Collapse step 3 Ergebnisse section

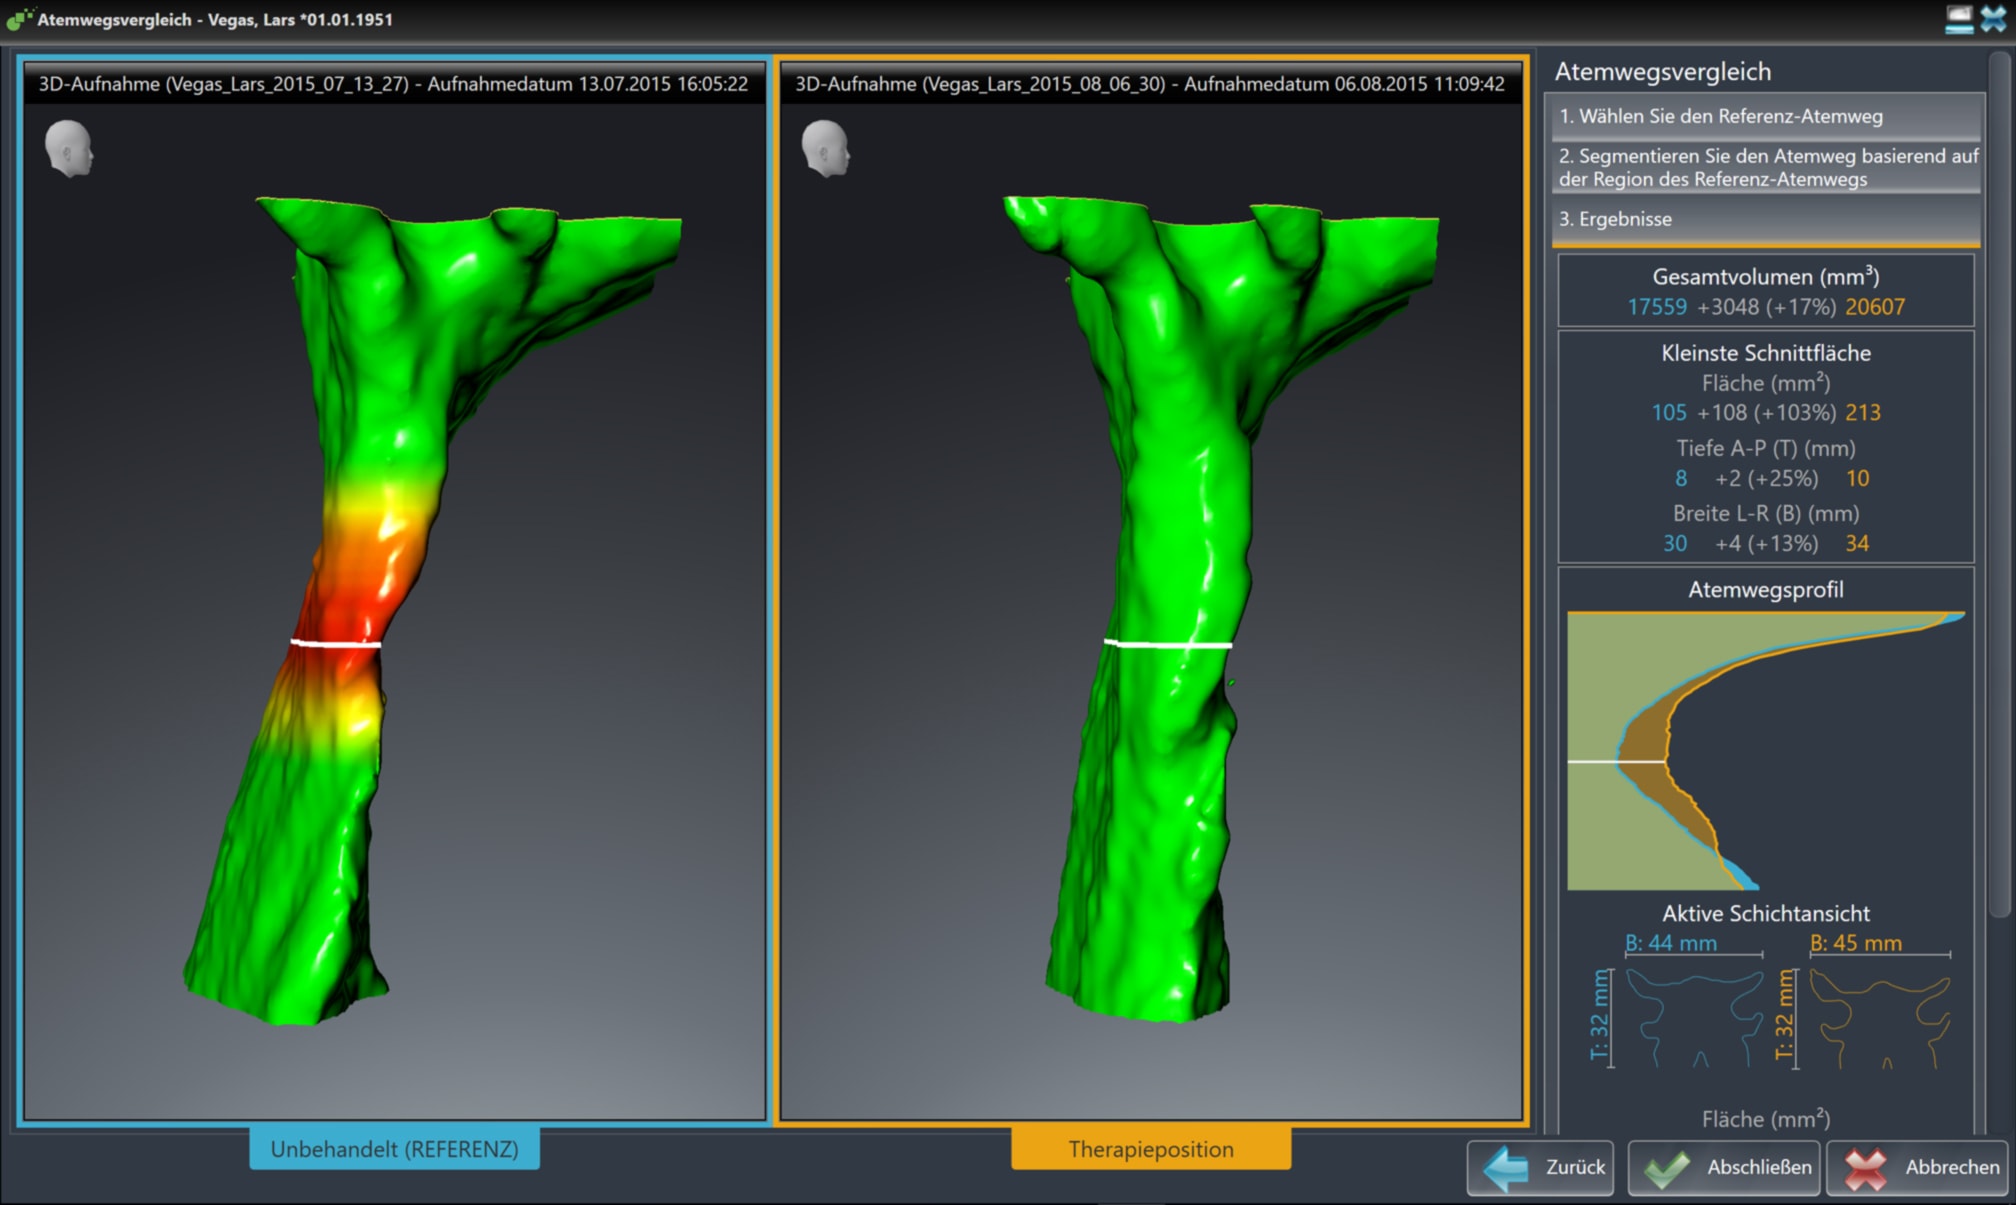coord(1765,219)
